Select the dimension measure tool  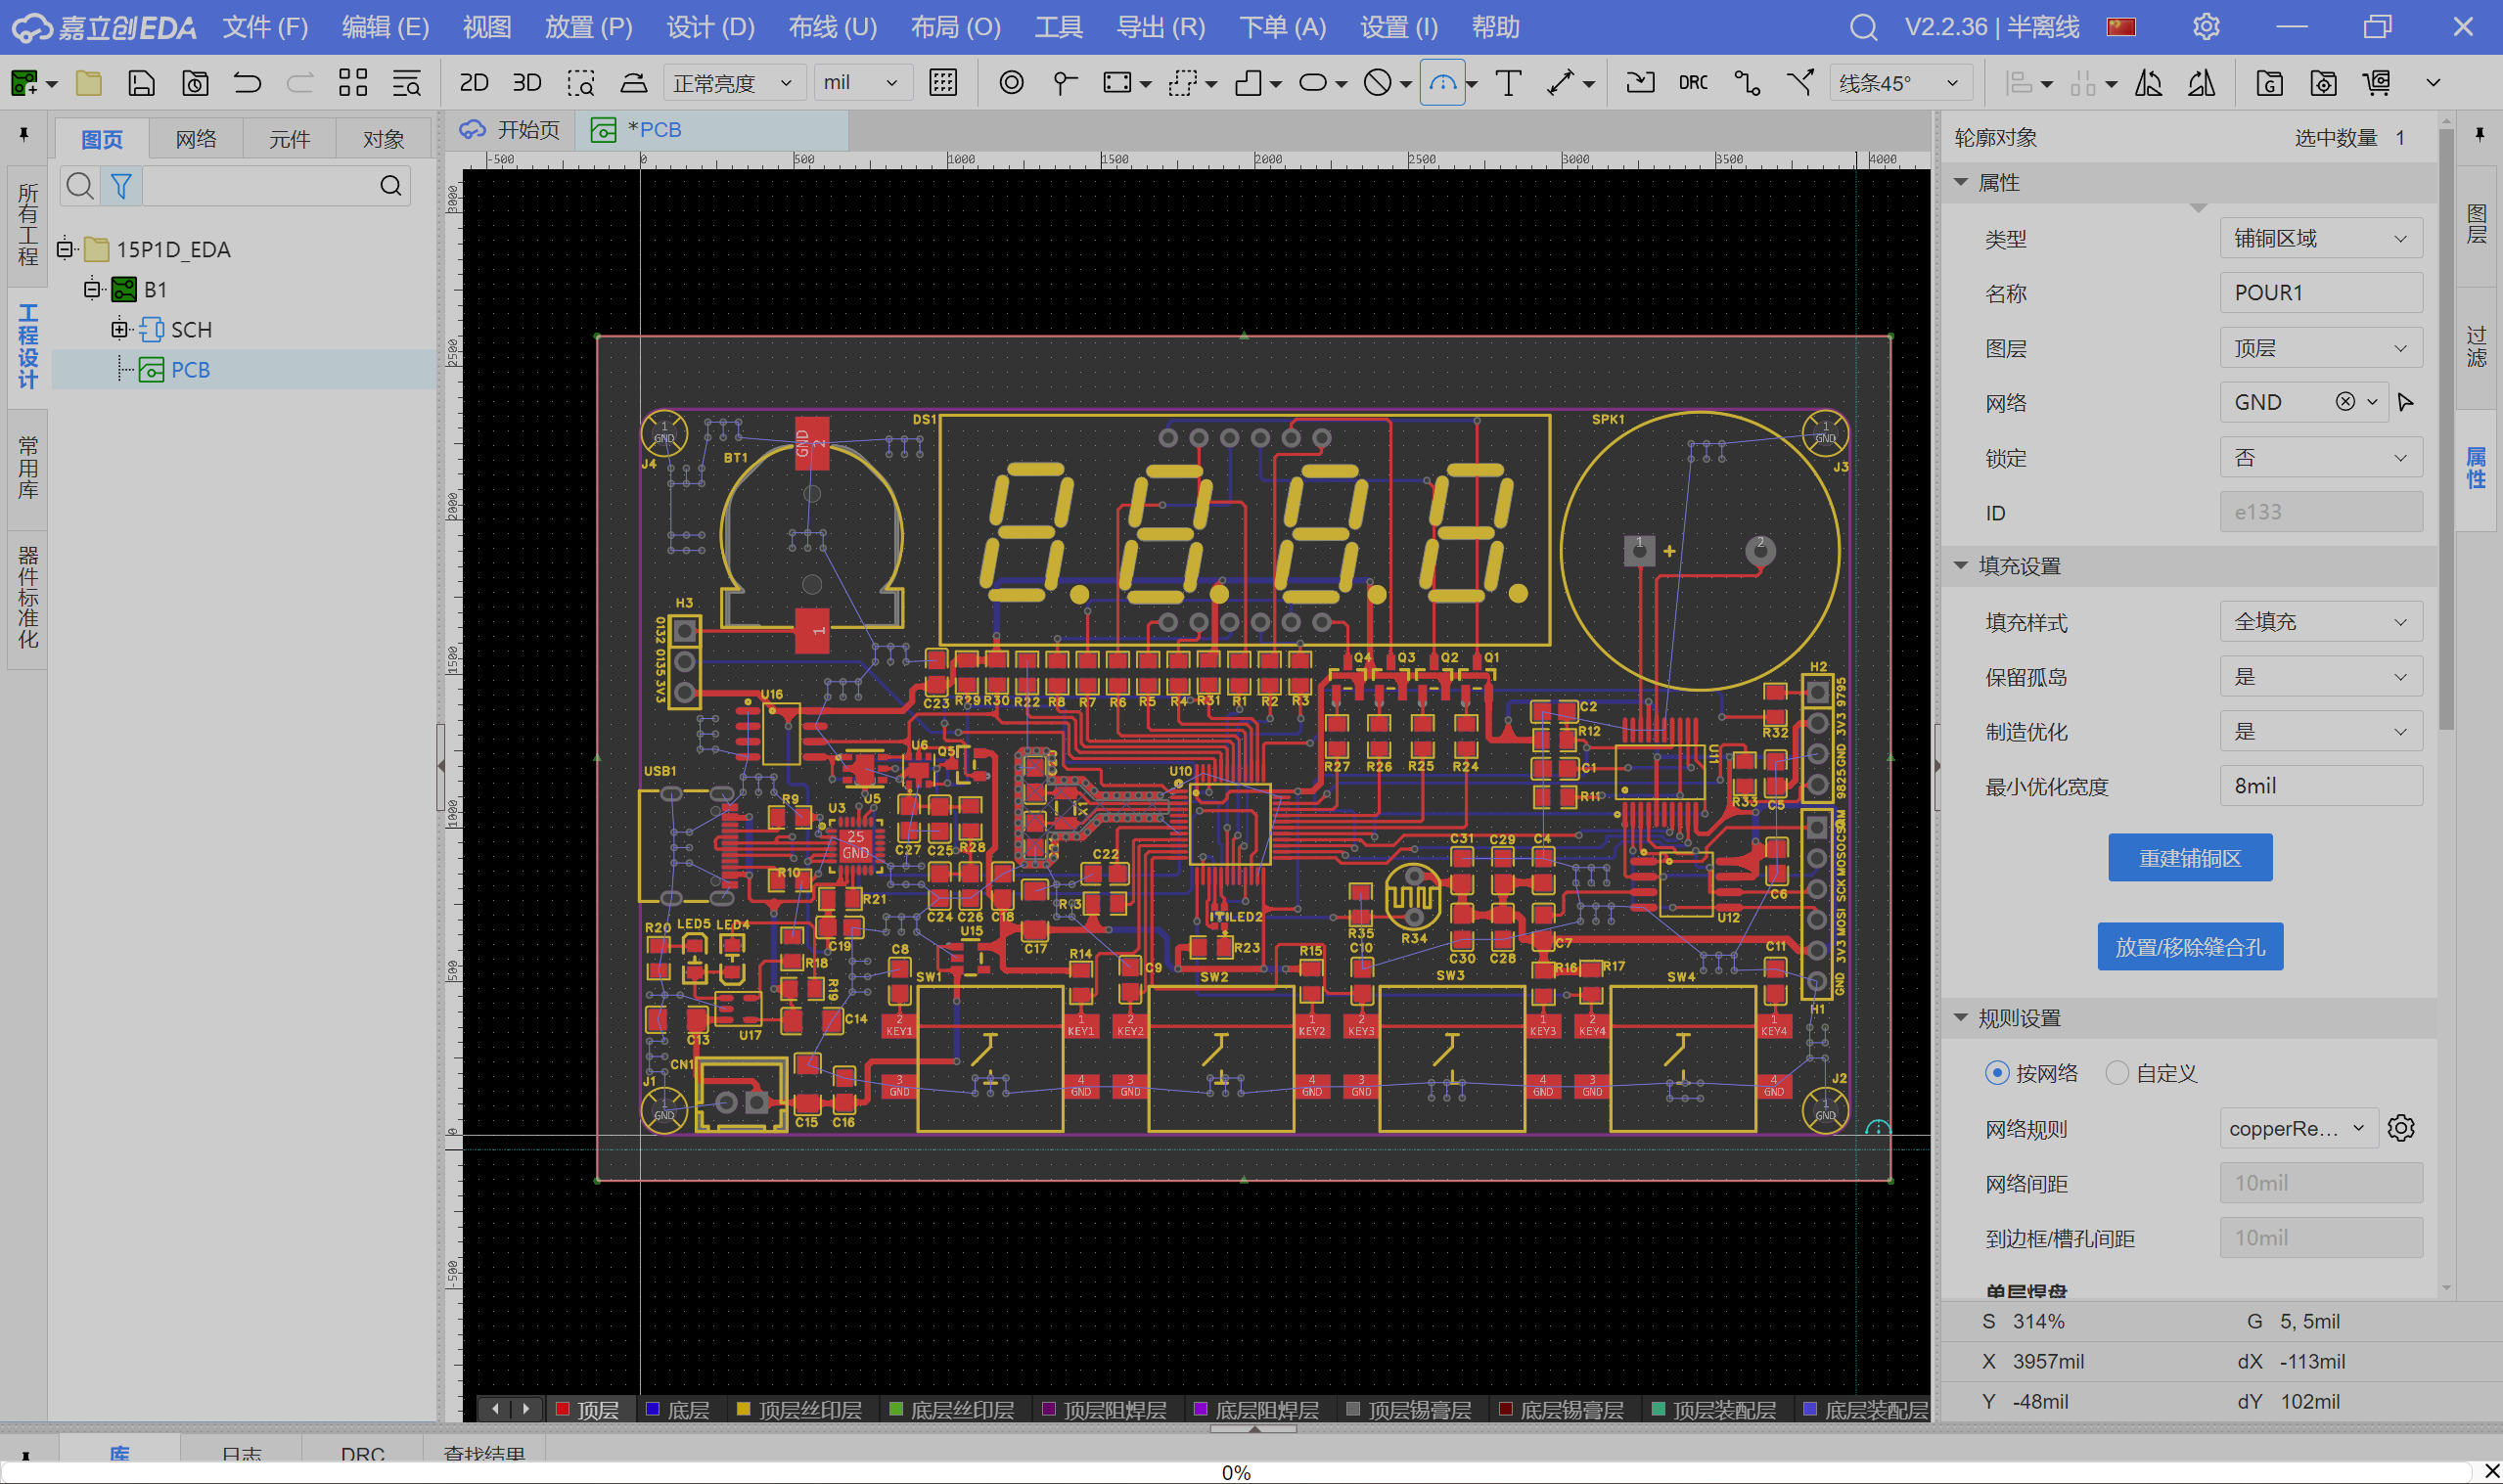1561,83
